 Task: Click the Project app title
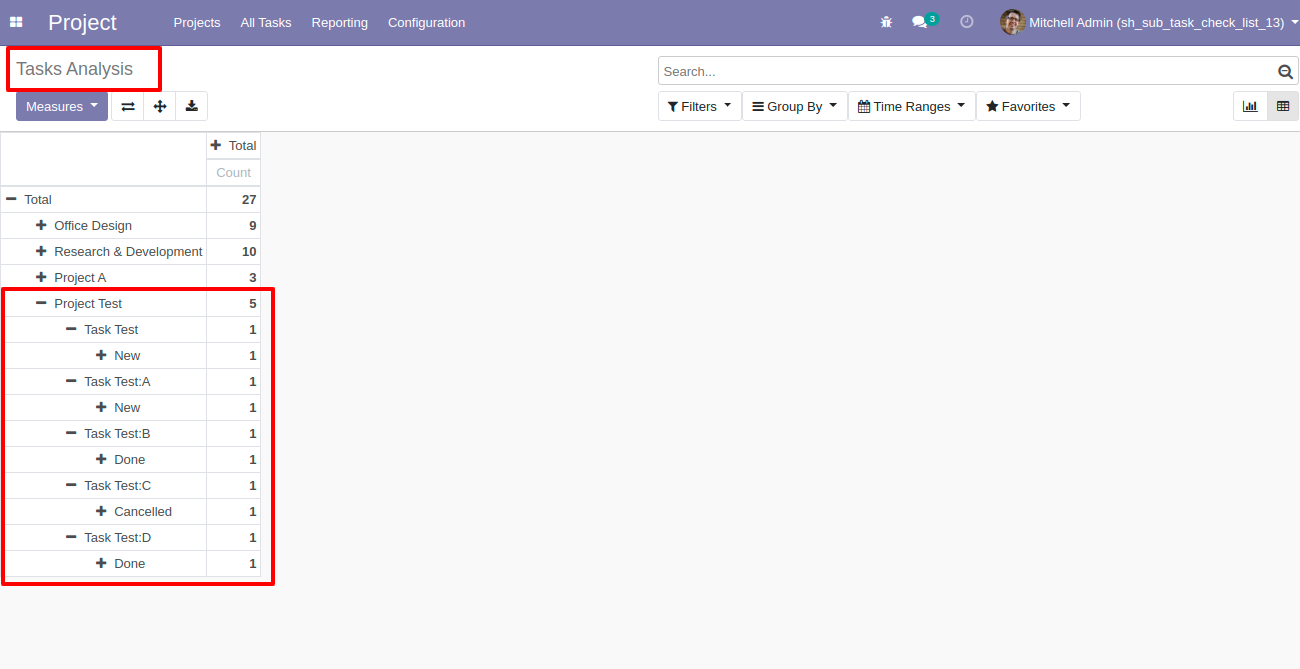82,22
